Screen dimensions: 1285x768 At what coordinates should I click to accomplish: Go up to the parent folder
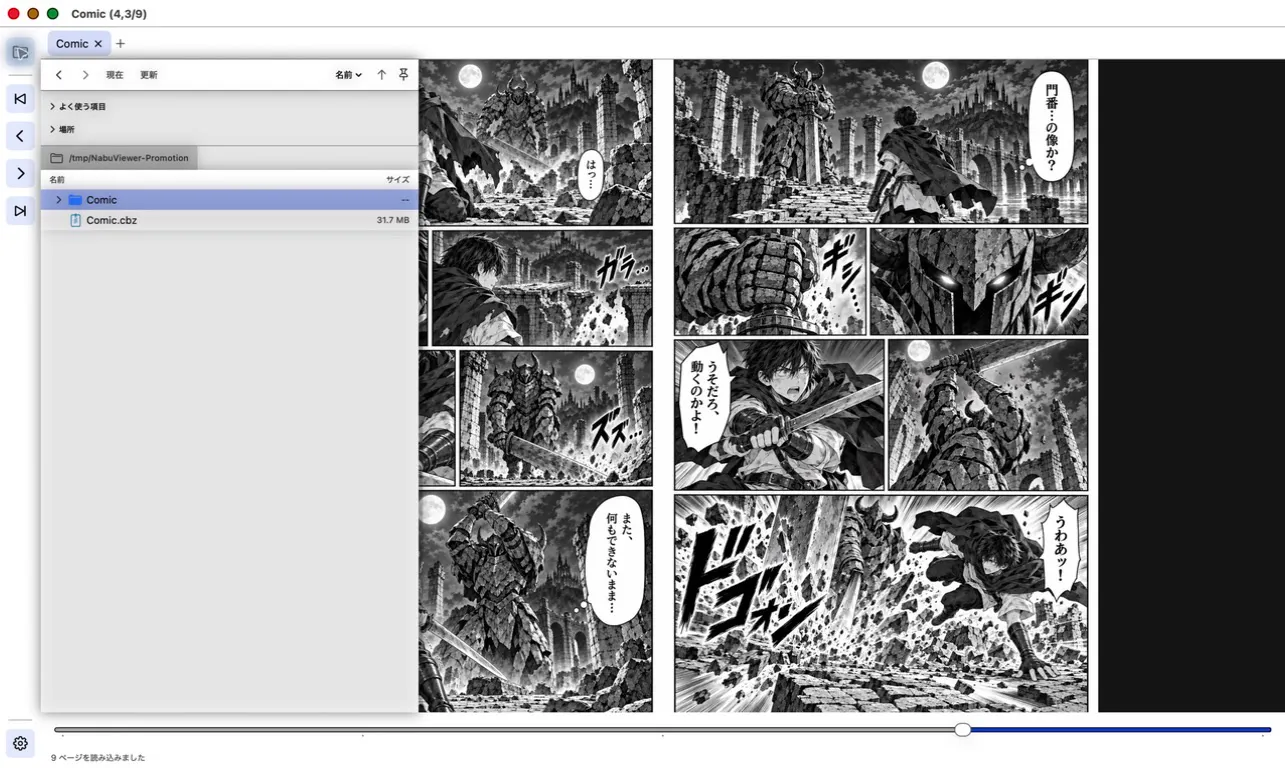point(381,75)
